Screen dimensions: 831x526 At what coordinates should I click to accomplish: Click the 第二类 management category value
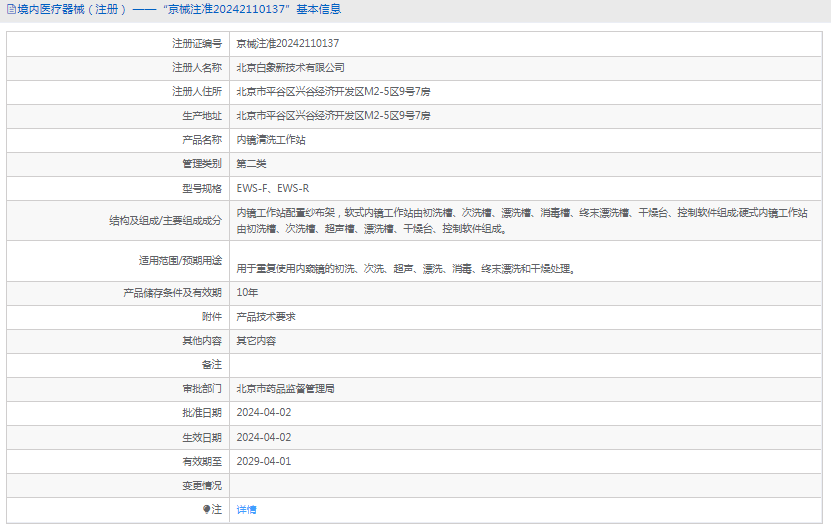[251, 164]
